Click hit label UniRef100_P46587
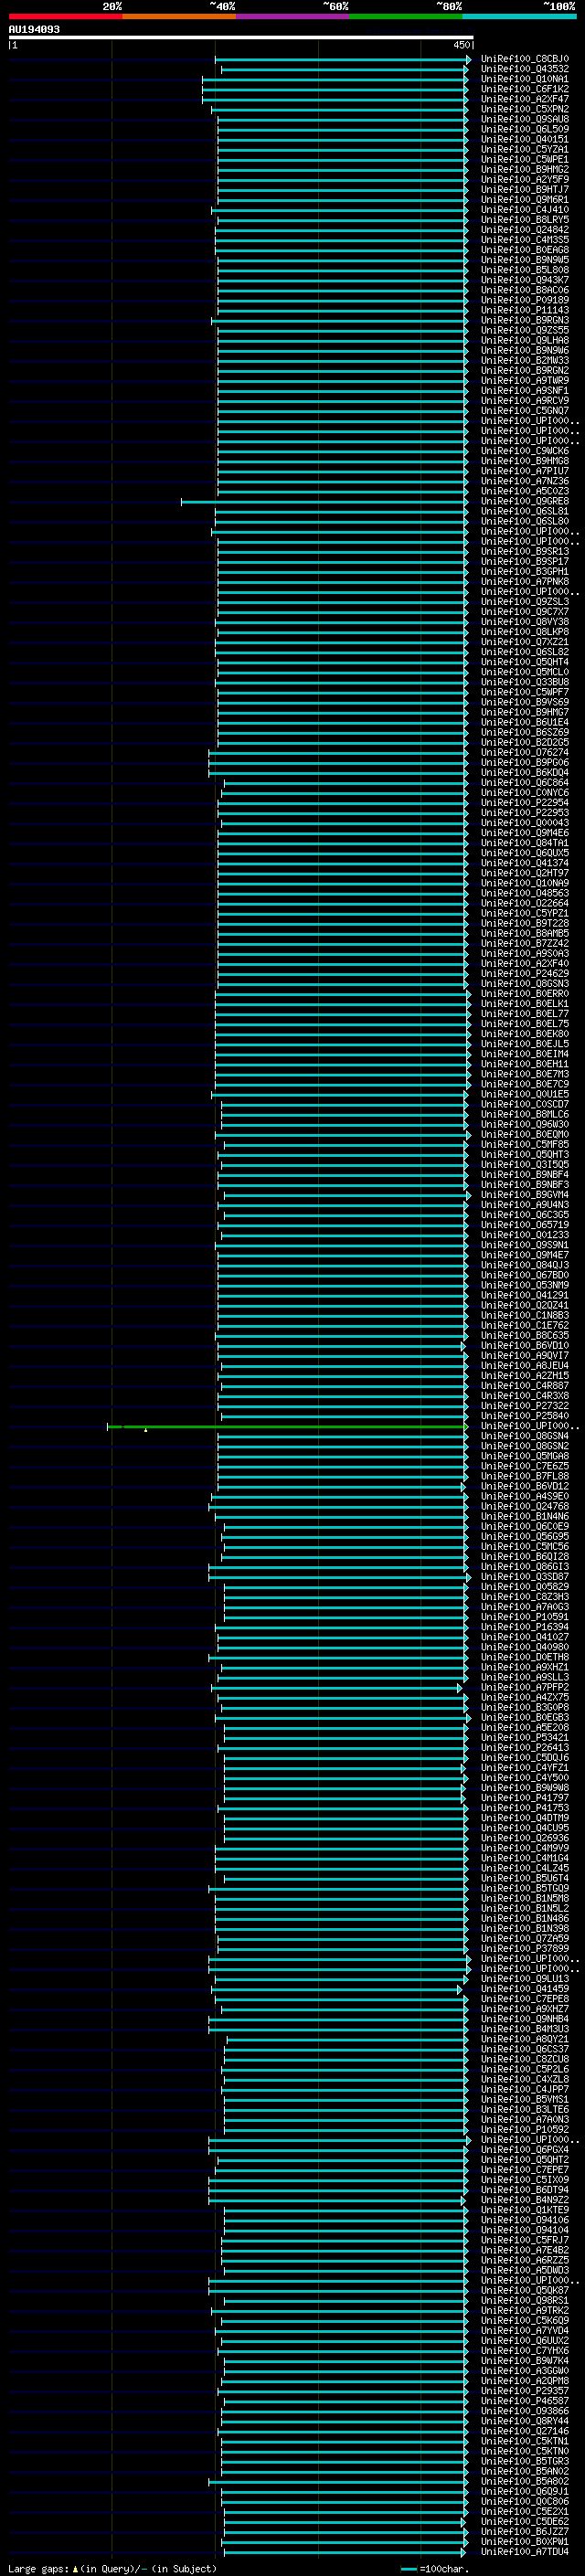 click(x=524, y=2401)
